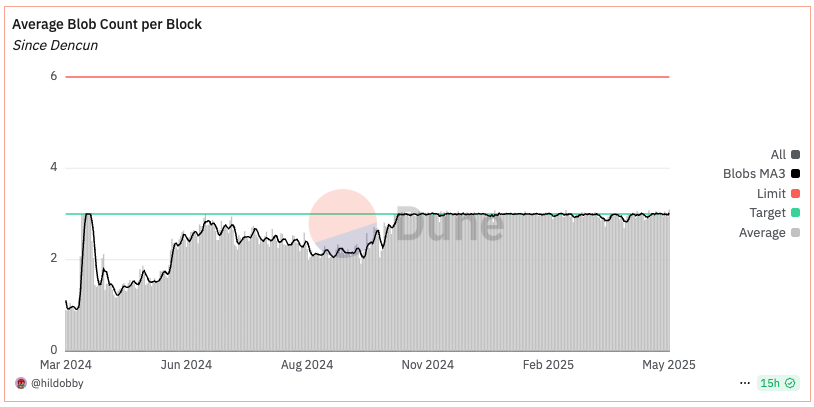The image size is (814, 407).
Task: Toggle the Target legend entry
Action: pyautogui.click(x=775, y=213)
